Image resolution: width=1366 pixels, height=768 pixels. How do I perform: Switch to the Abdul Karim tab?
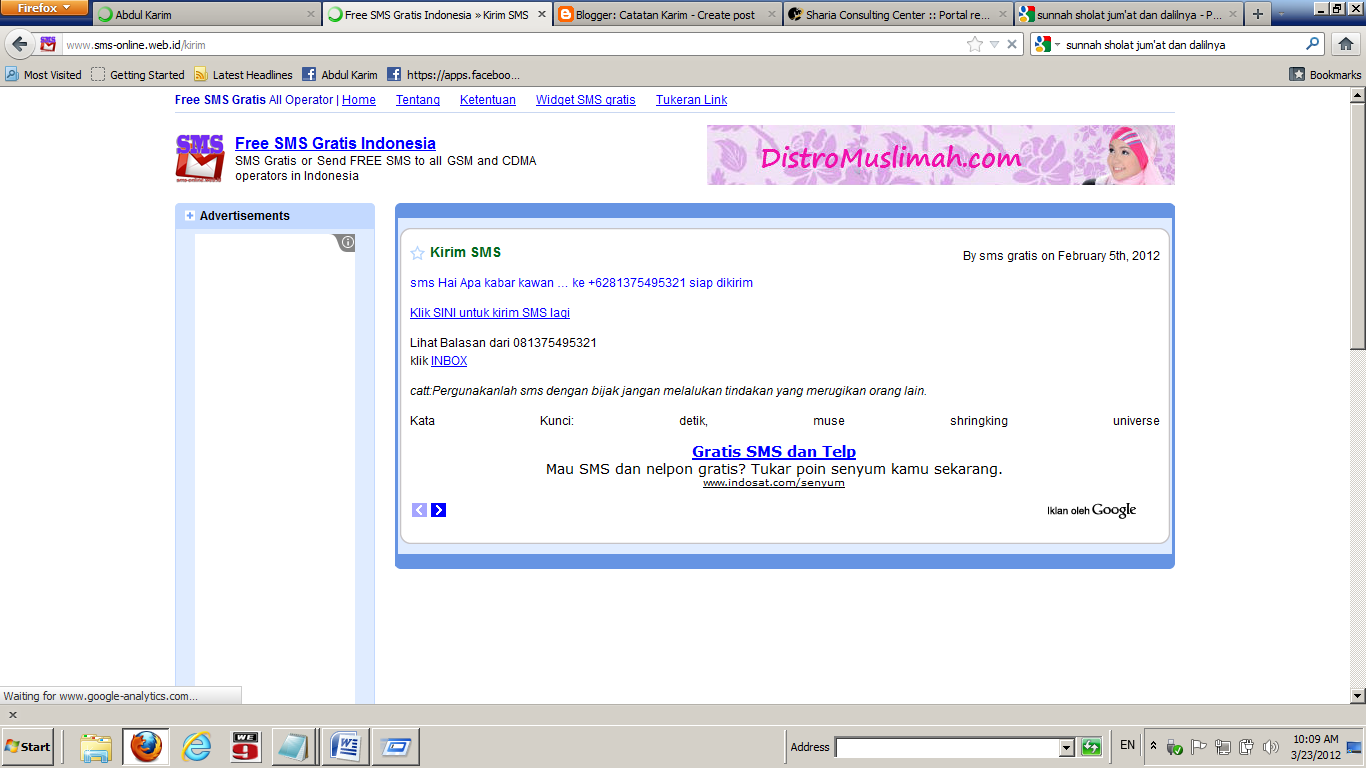coord(205,15)
